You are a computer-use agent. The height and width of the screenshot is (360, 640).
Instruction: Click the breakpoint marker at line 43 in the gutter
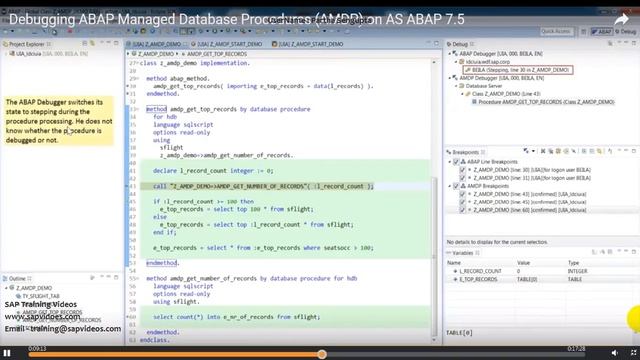tap(127, 186)
